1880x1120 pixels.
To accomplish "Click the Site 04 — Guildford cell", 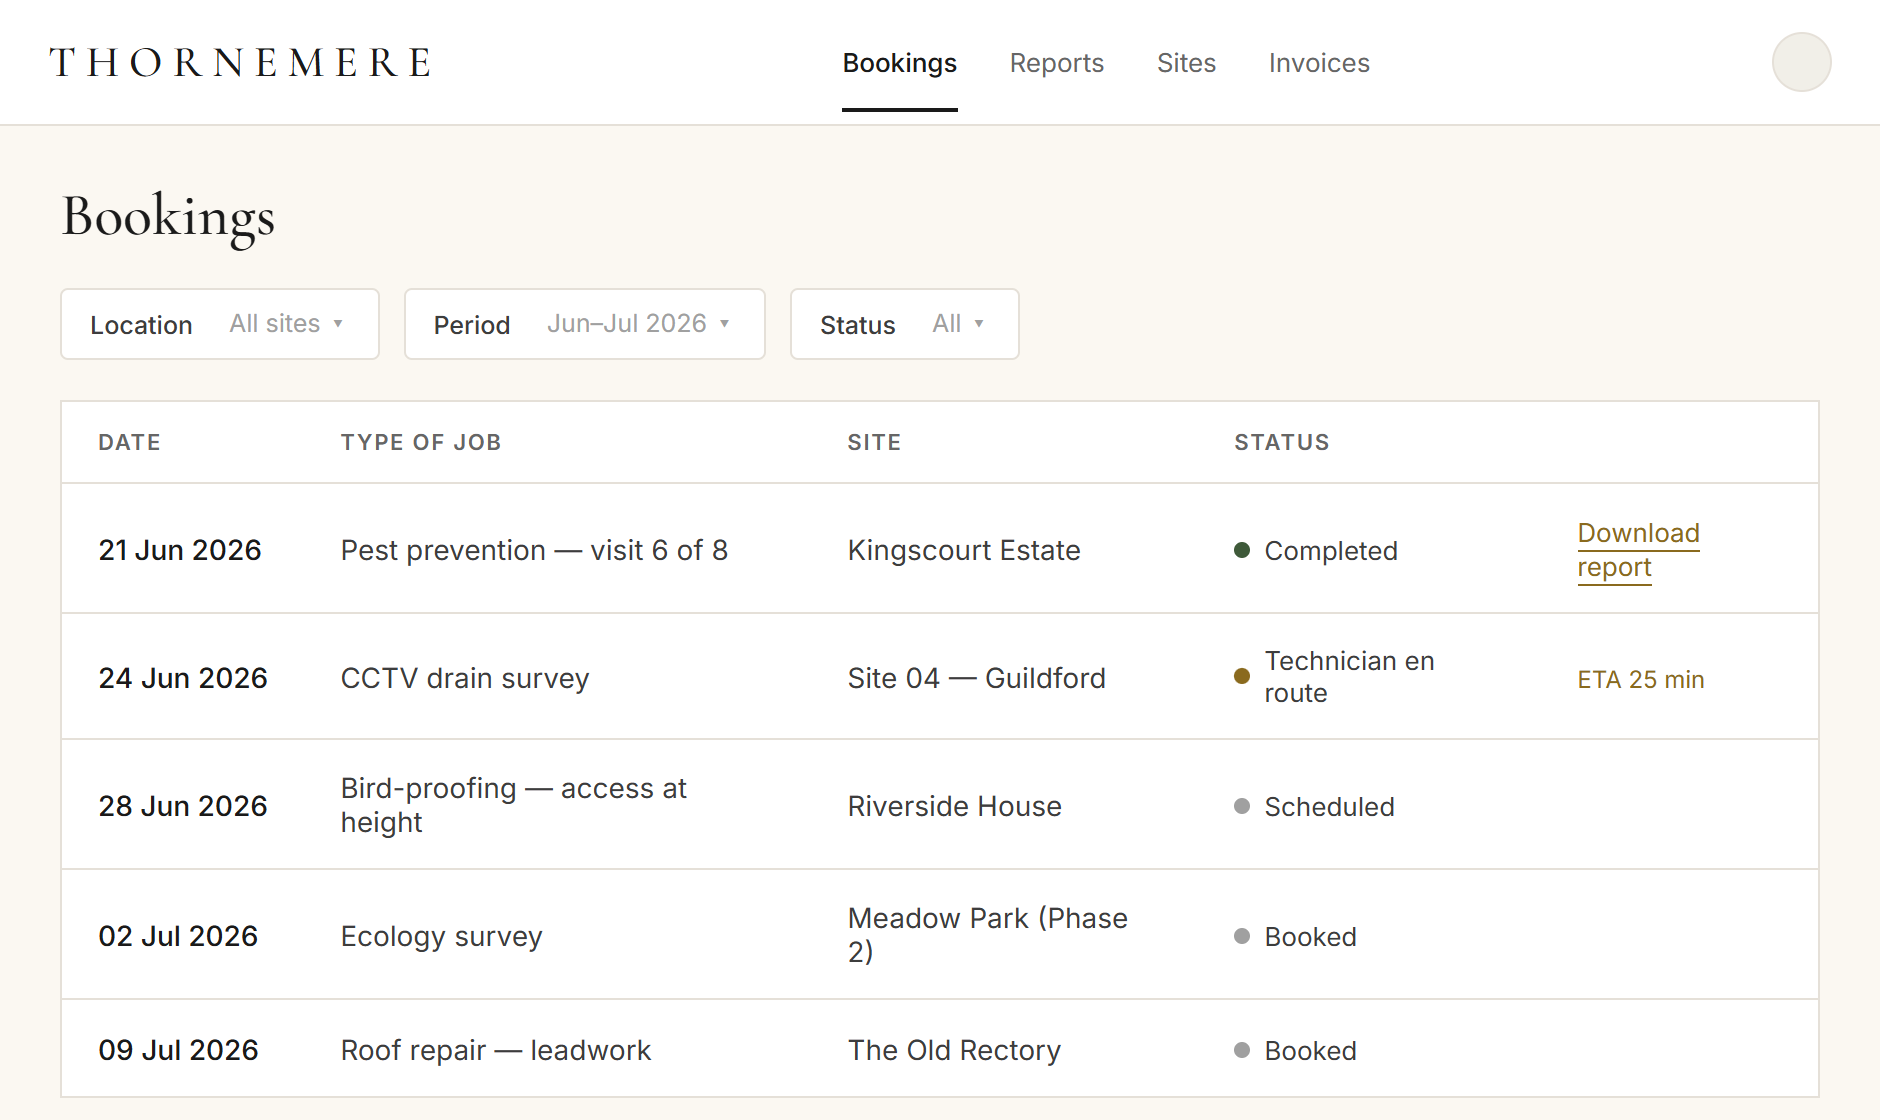I will (976, 678).
